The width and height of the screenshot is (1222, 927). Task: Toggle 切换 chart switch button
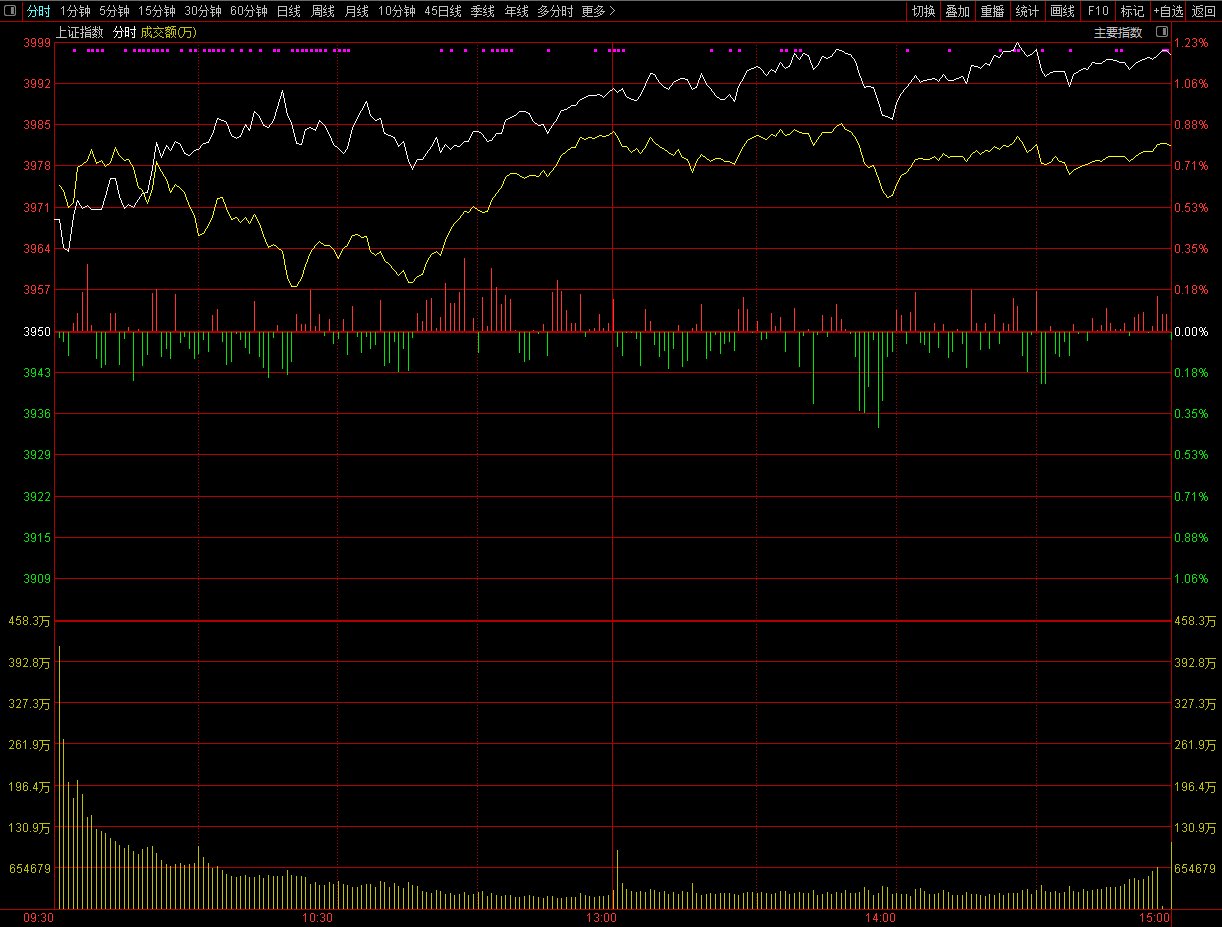coord(923,11)
